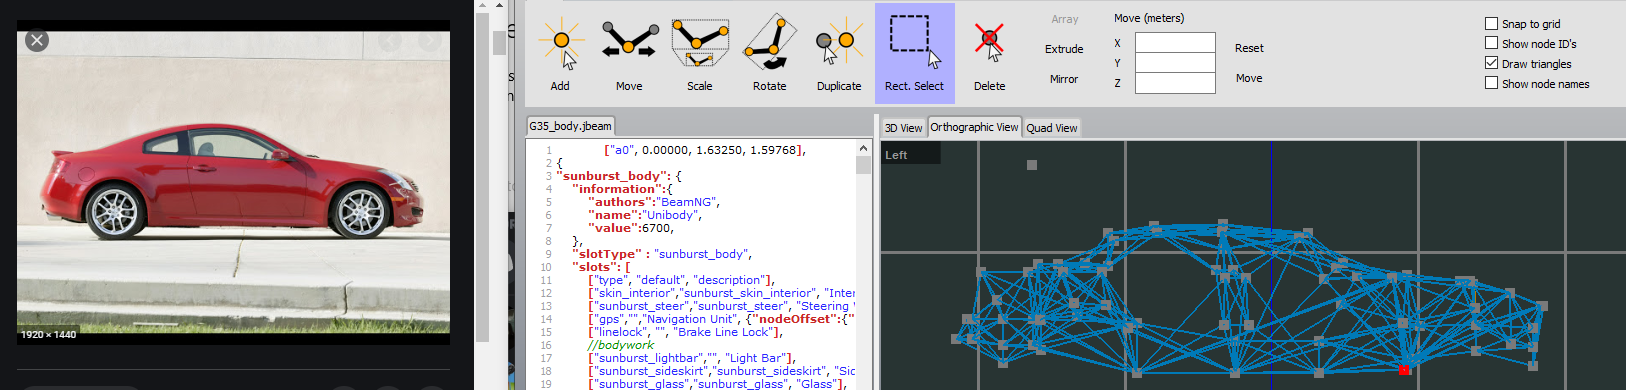Switch to 3D View tab
1626x390 pixels.
tap(903, 128)
